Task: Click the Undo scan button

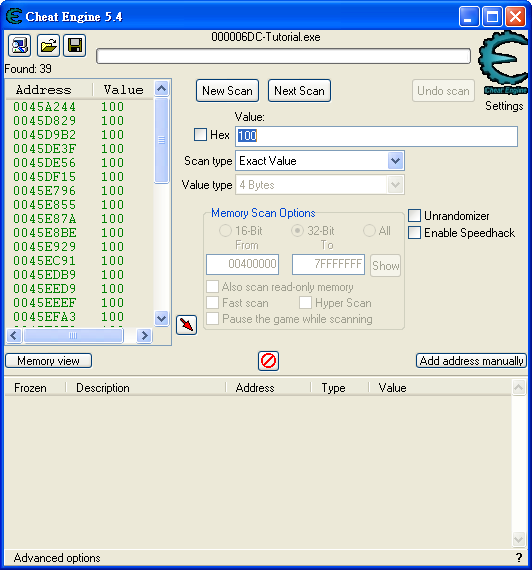Action: [443, 91]
